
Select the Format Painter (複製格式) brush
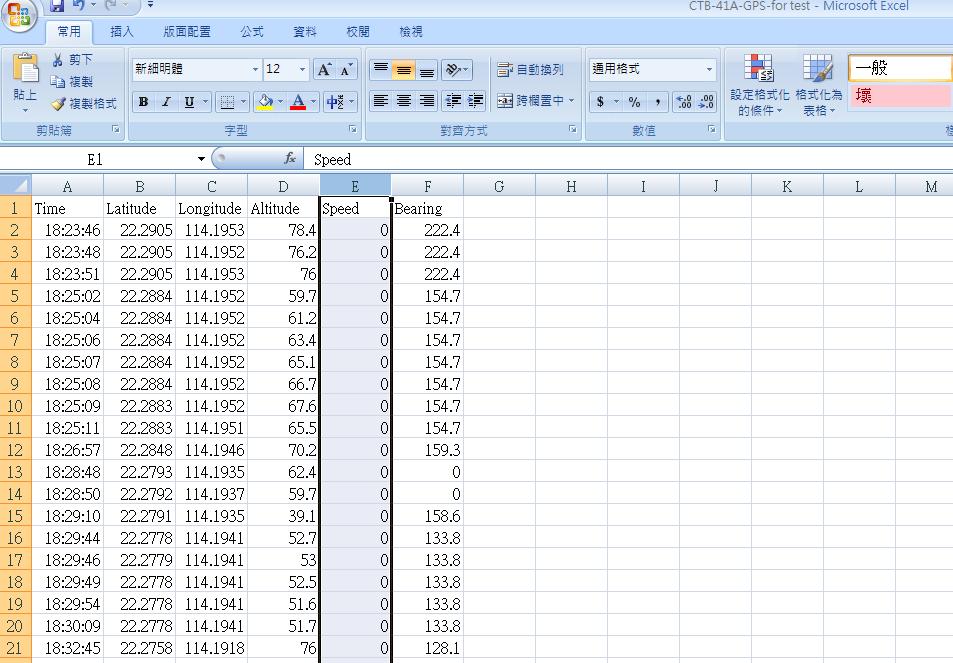pos(59,103)
